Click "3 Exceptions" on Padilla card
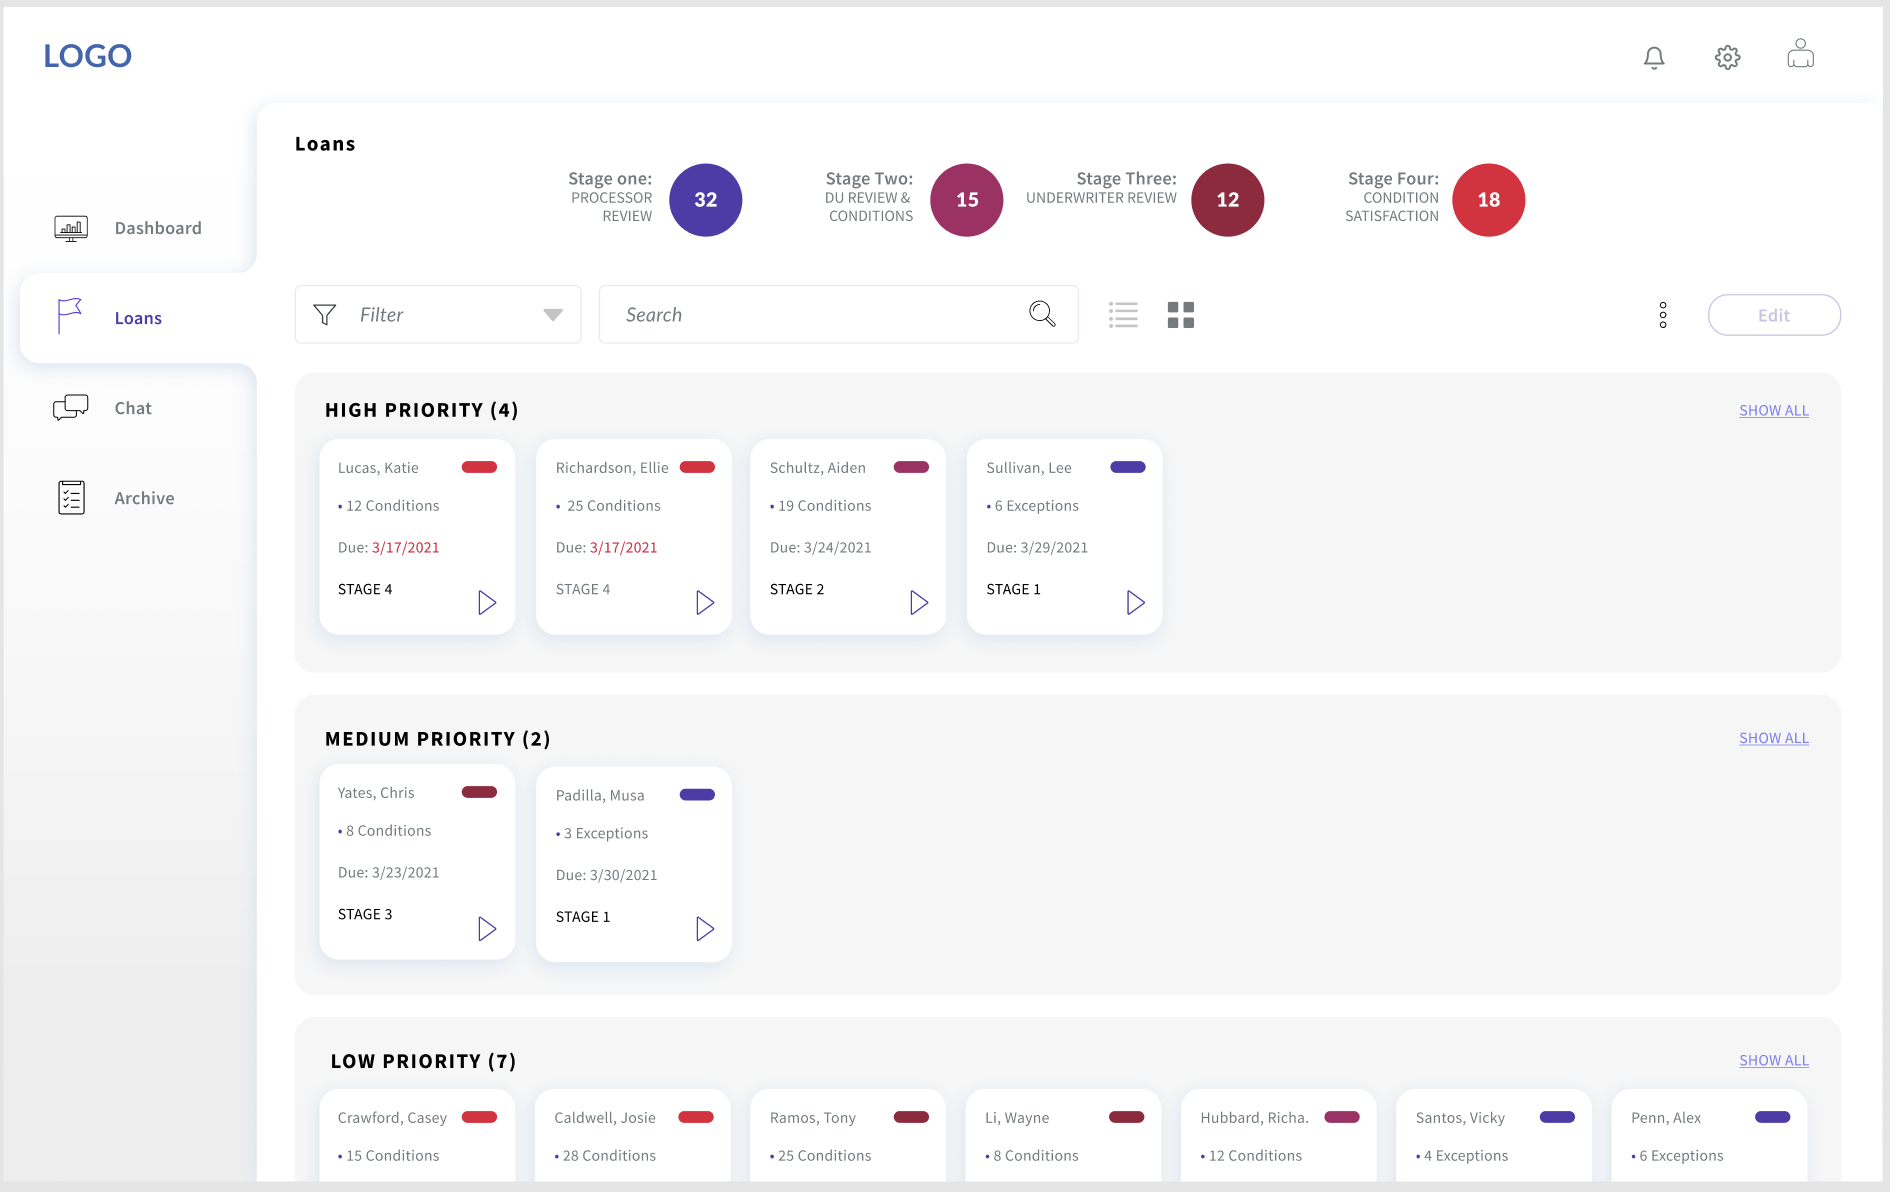 tap(605, 834)
